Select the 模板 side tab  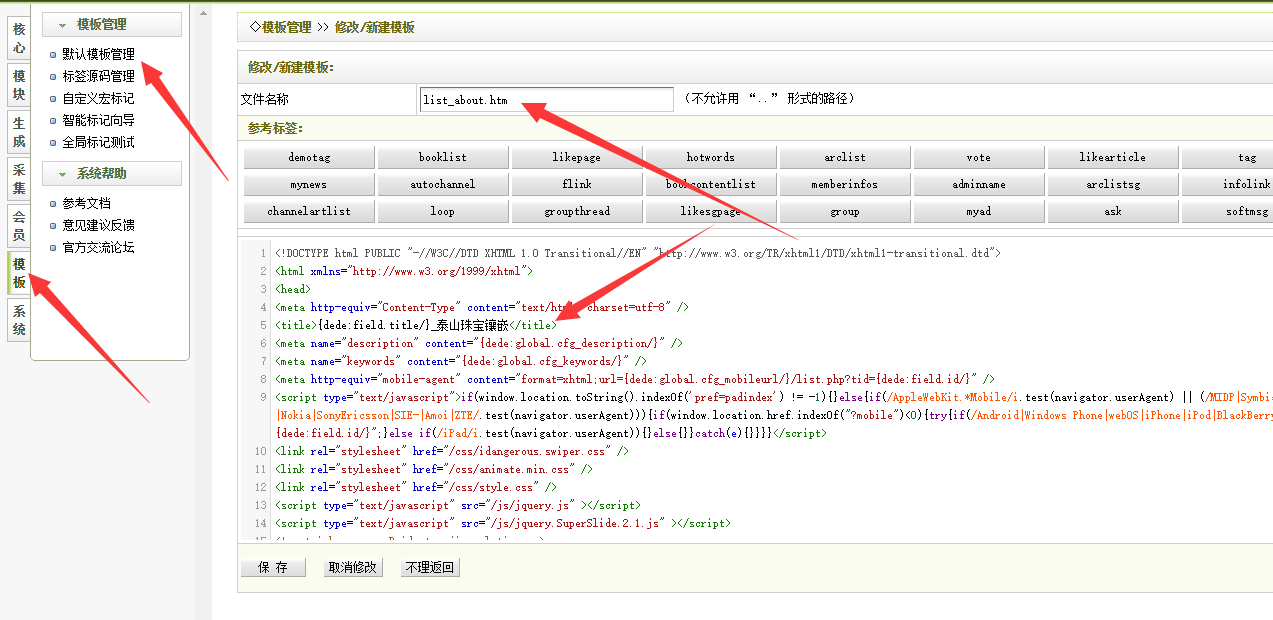[19, 273]
